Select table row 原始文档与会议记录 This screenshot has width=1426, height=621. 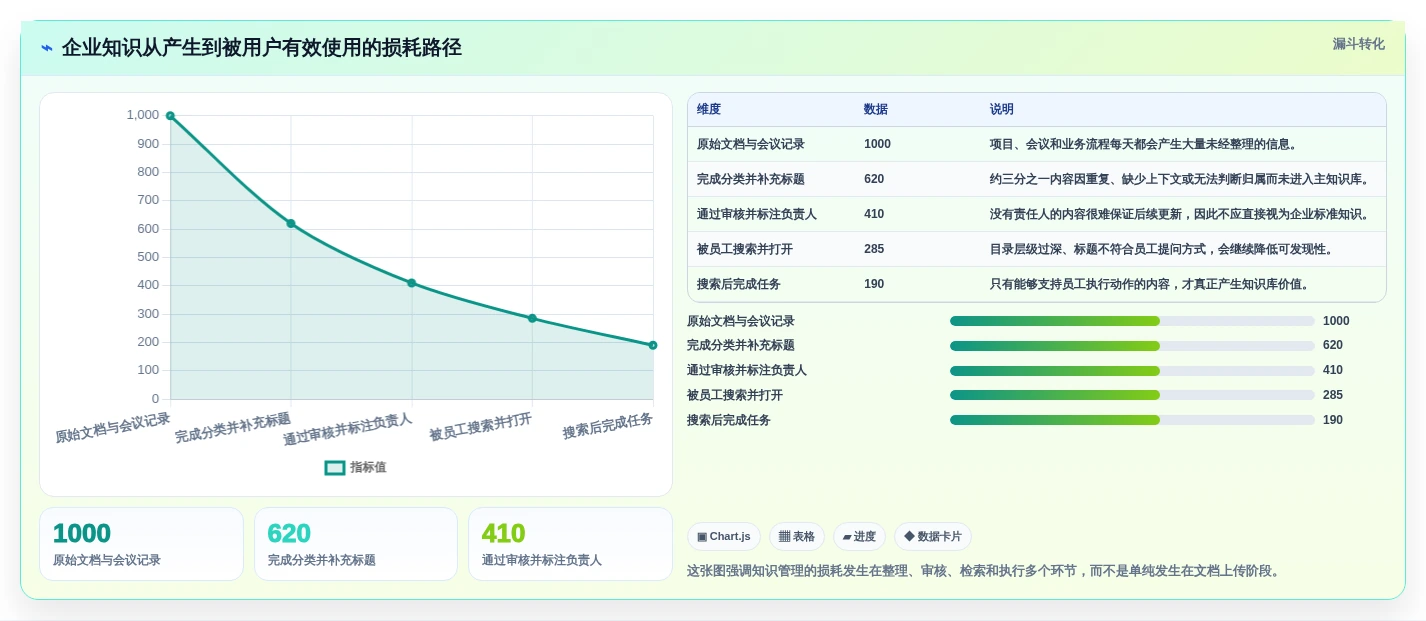[1037, 144]
